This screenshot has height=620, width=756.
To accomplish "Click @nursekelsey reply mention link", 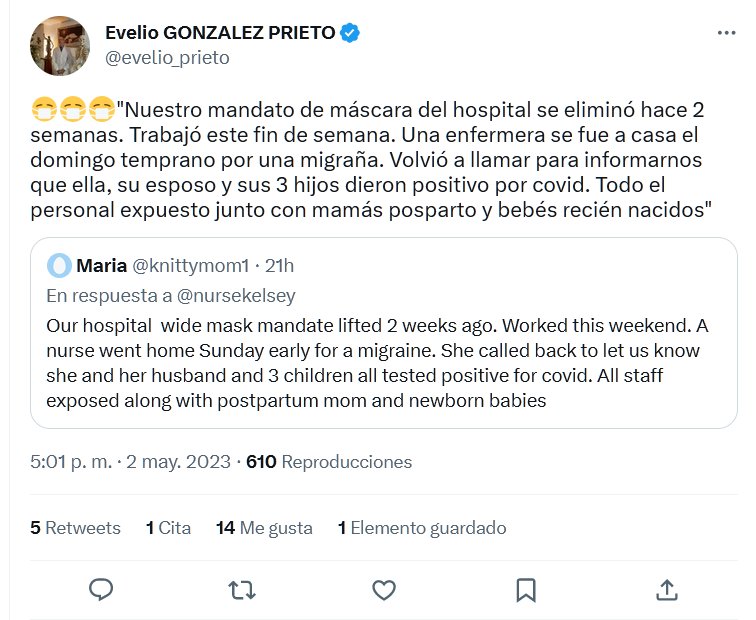I will click(x=237, y=296).
